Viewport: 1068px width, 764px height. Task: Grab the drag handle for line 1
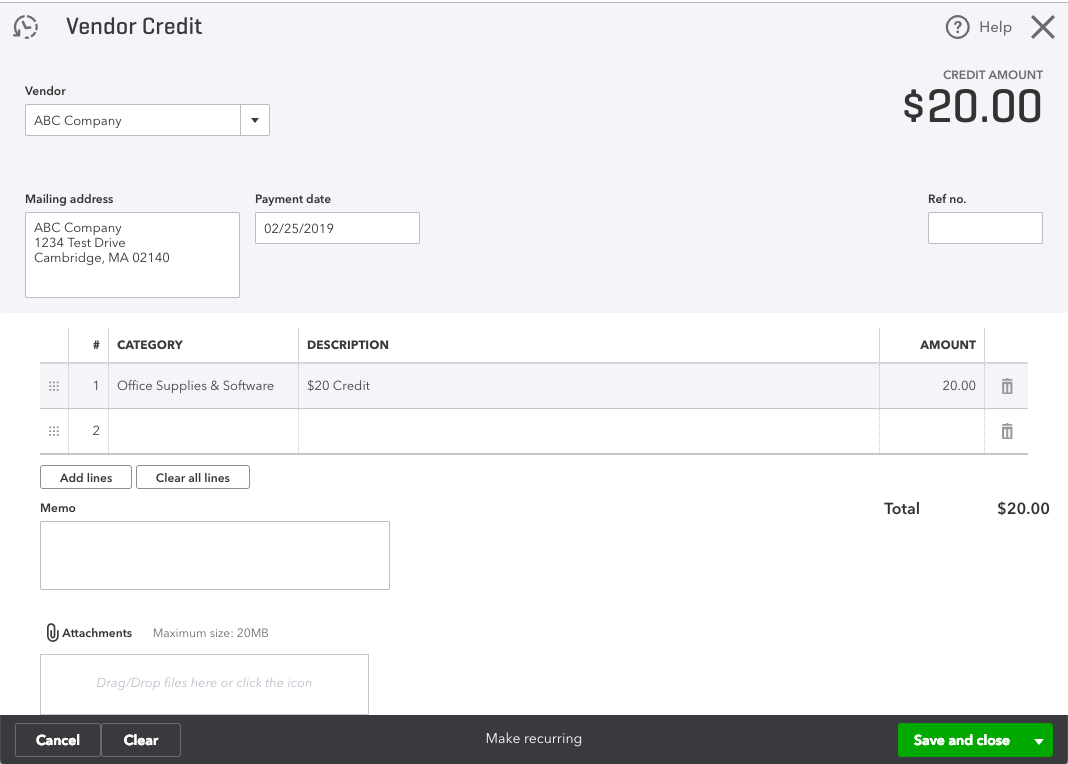coord(54,386)
